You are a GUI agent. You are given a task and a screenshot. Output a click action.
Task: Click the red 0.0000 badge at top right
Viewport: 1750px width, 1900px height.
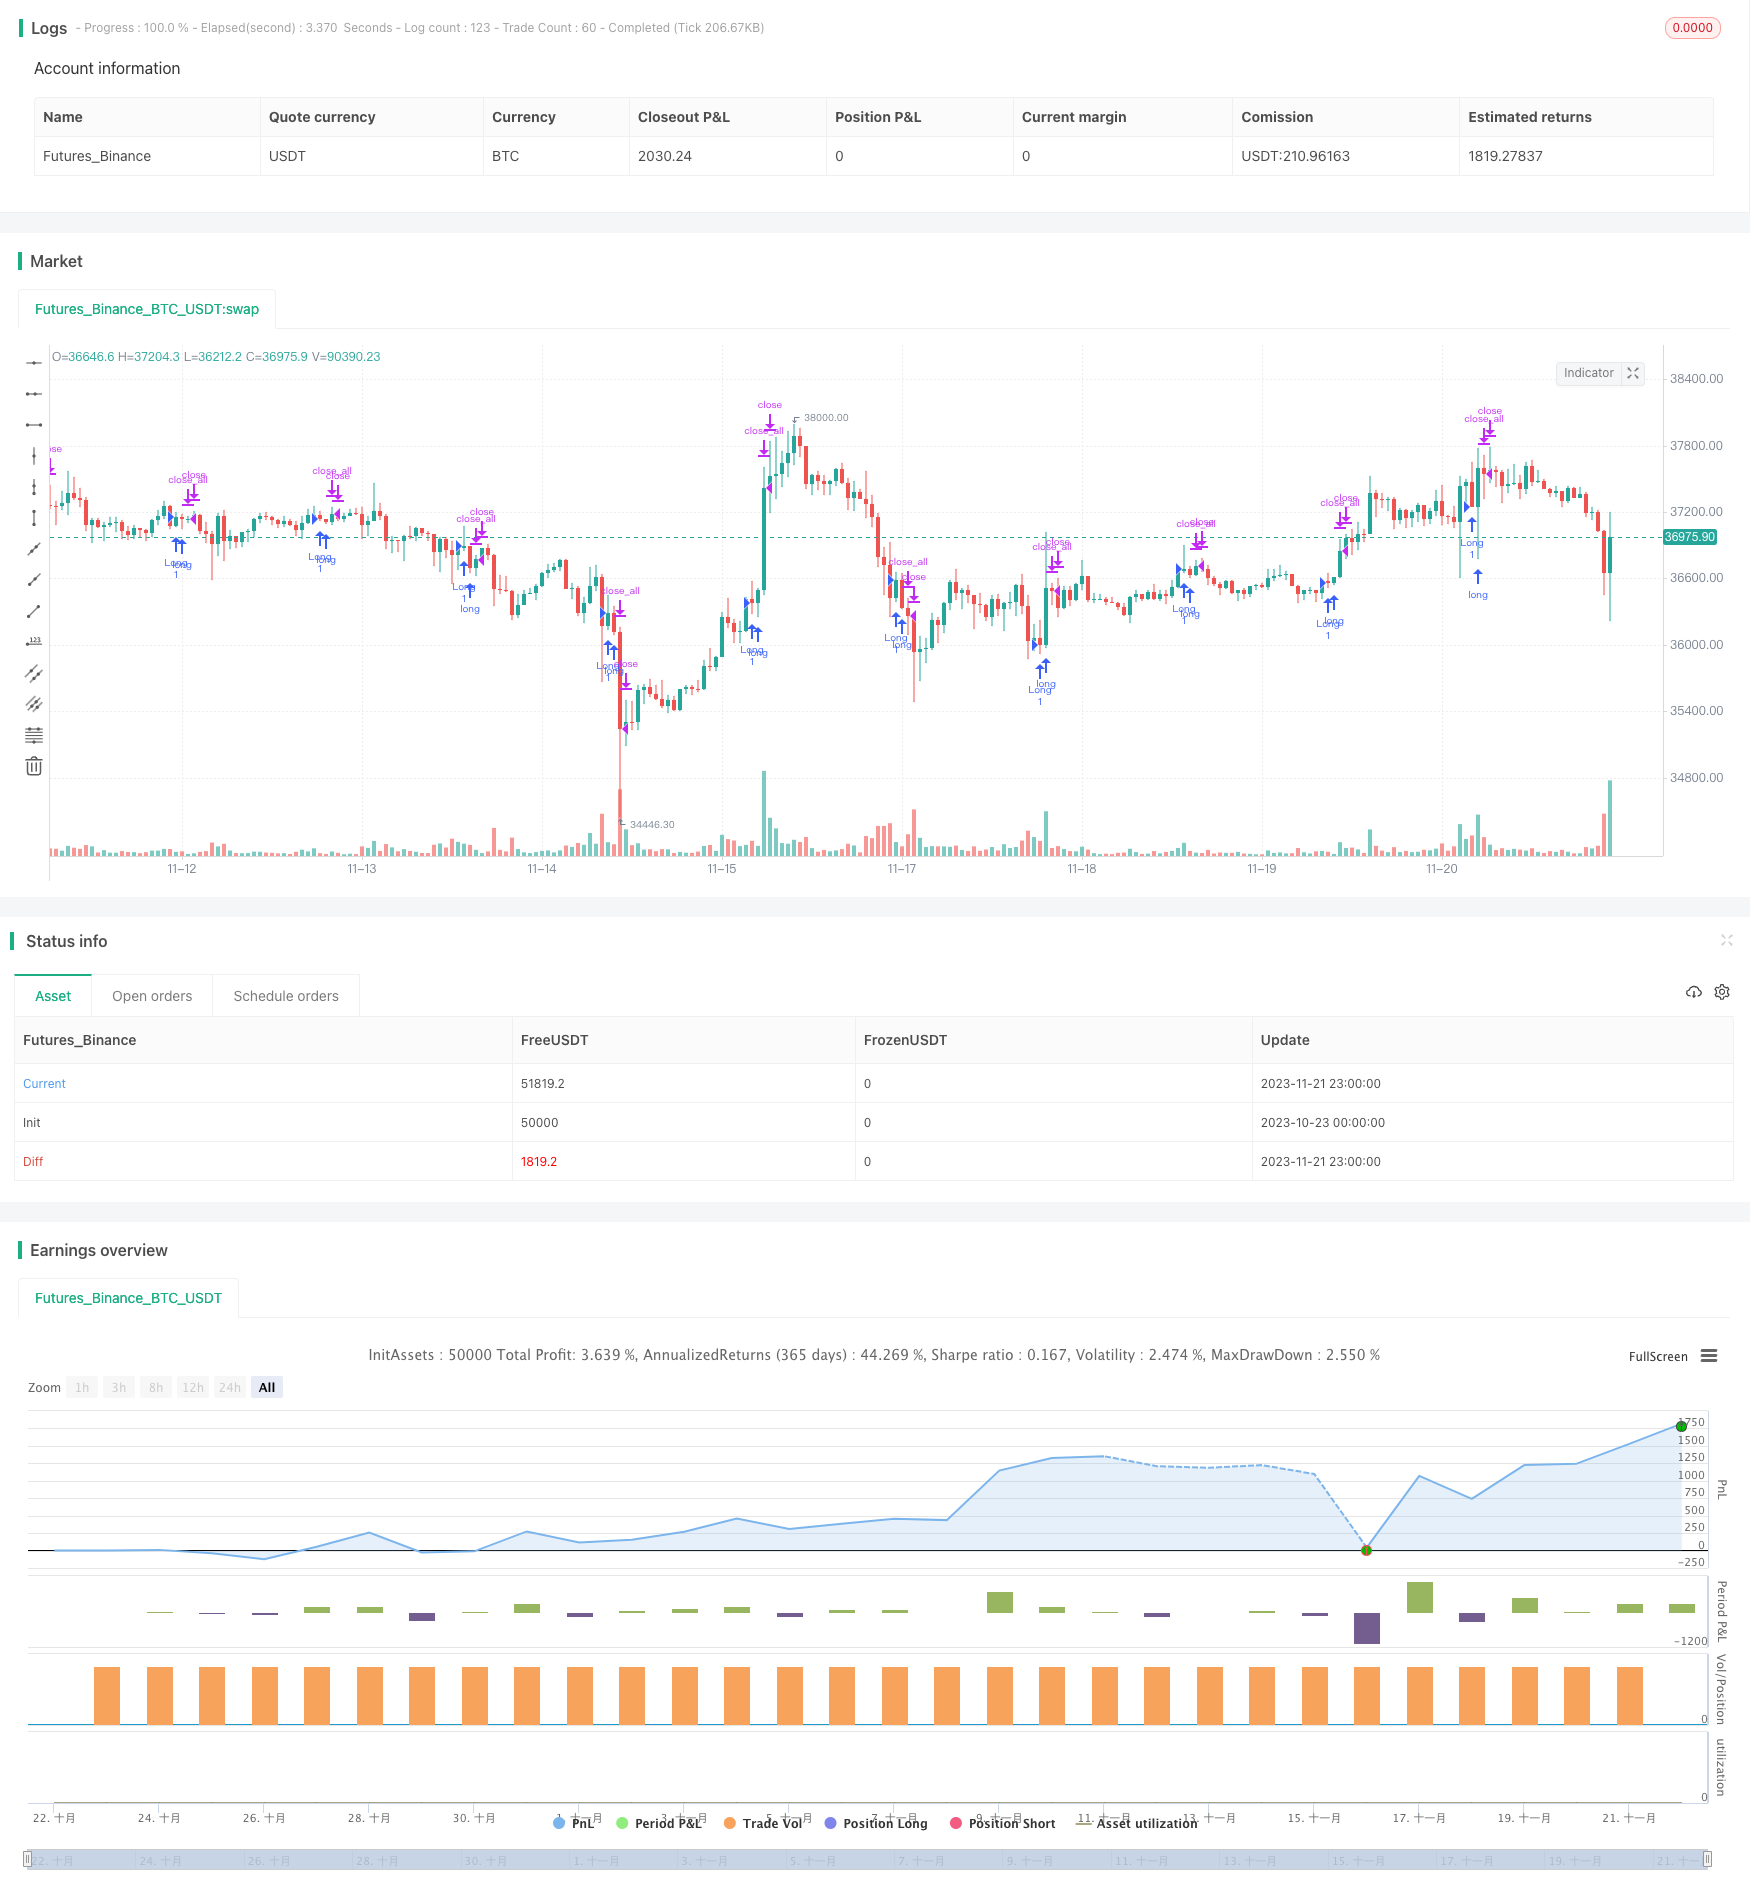point(1692,27)
